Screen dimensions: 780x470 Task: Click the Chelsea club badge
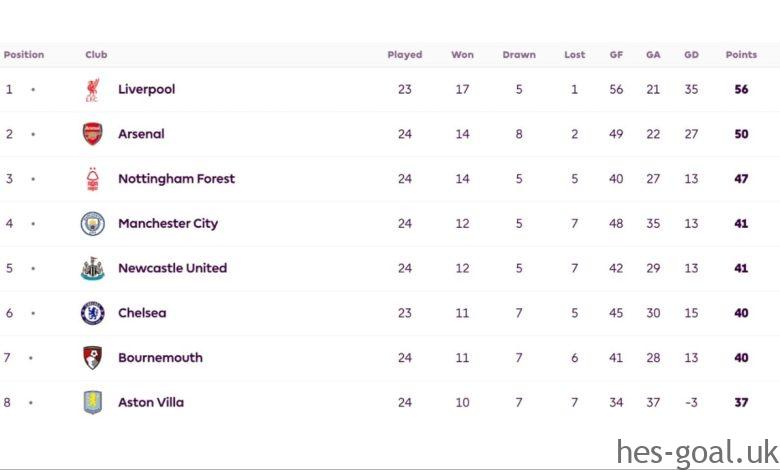pos(92,313)
